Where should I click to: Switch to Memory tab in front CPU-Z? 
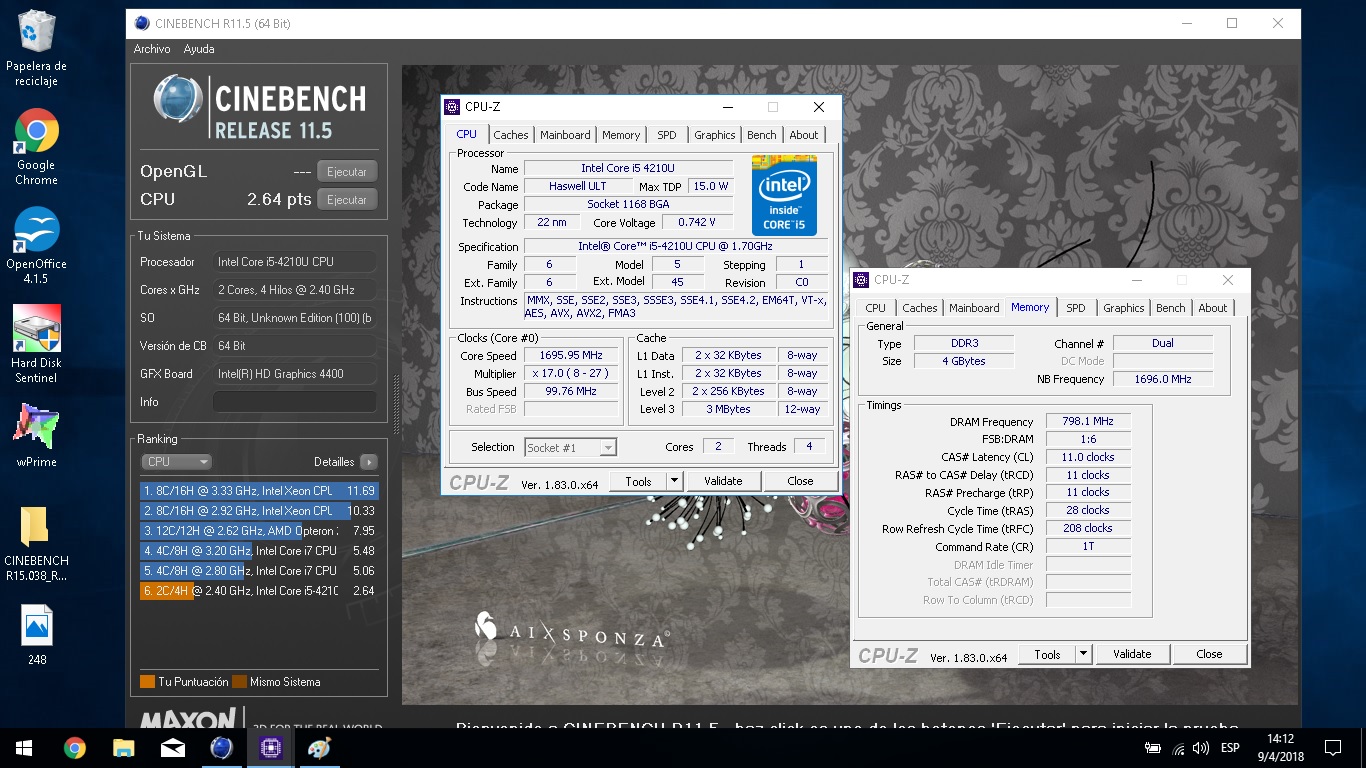[621, 135]
